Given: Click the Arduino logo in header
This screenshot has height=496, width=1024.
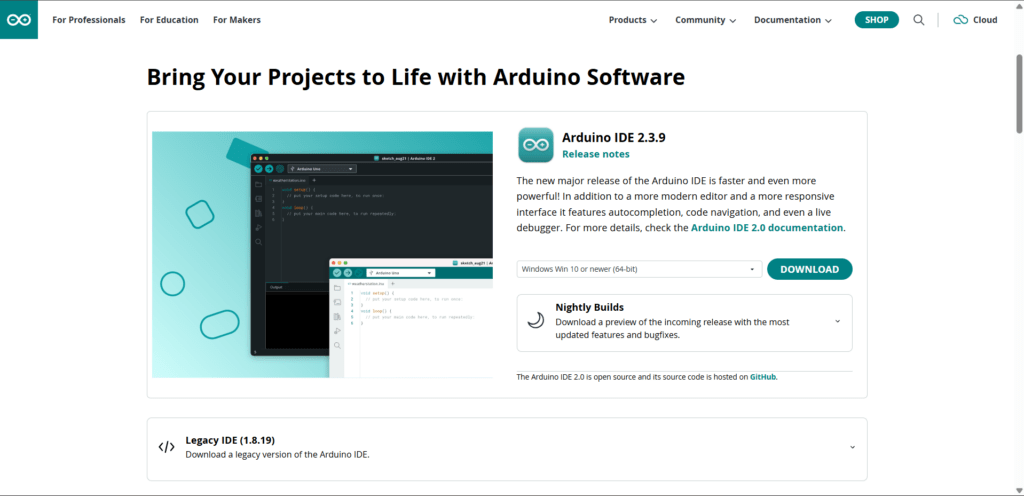Looking at the screenshot, I should (x=19, y=20).
